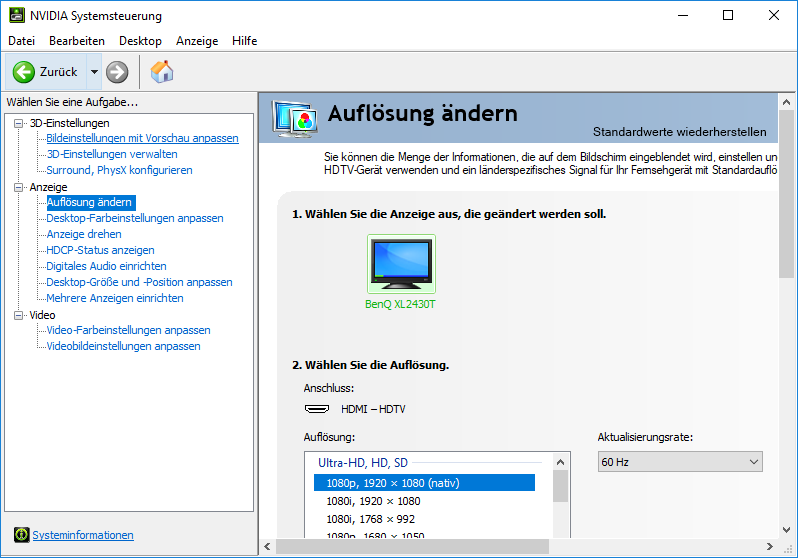
Task: Open the Hilfe menu
Action: (244, 41)
